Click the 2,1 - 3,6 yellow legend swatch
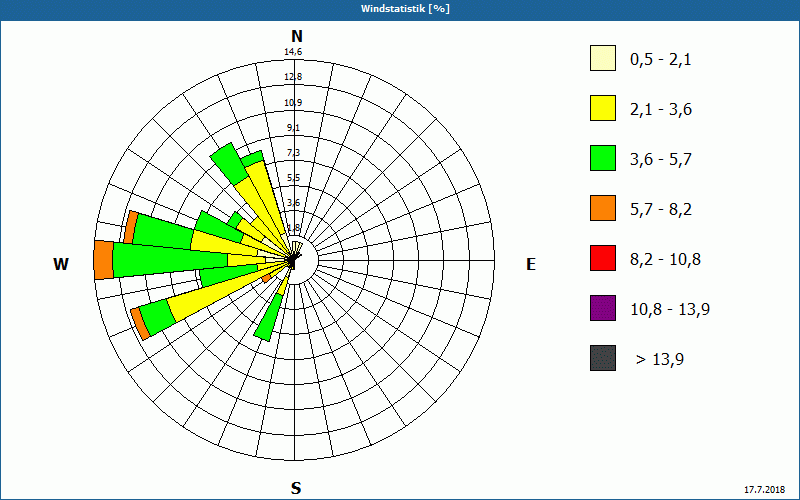Screen dimensions: 800x500 click(603, 108)
